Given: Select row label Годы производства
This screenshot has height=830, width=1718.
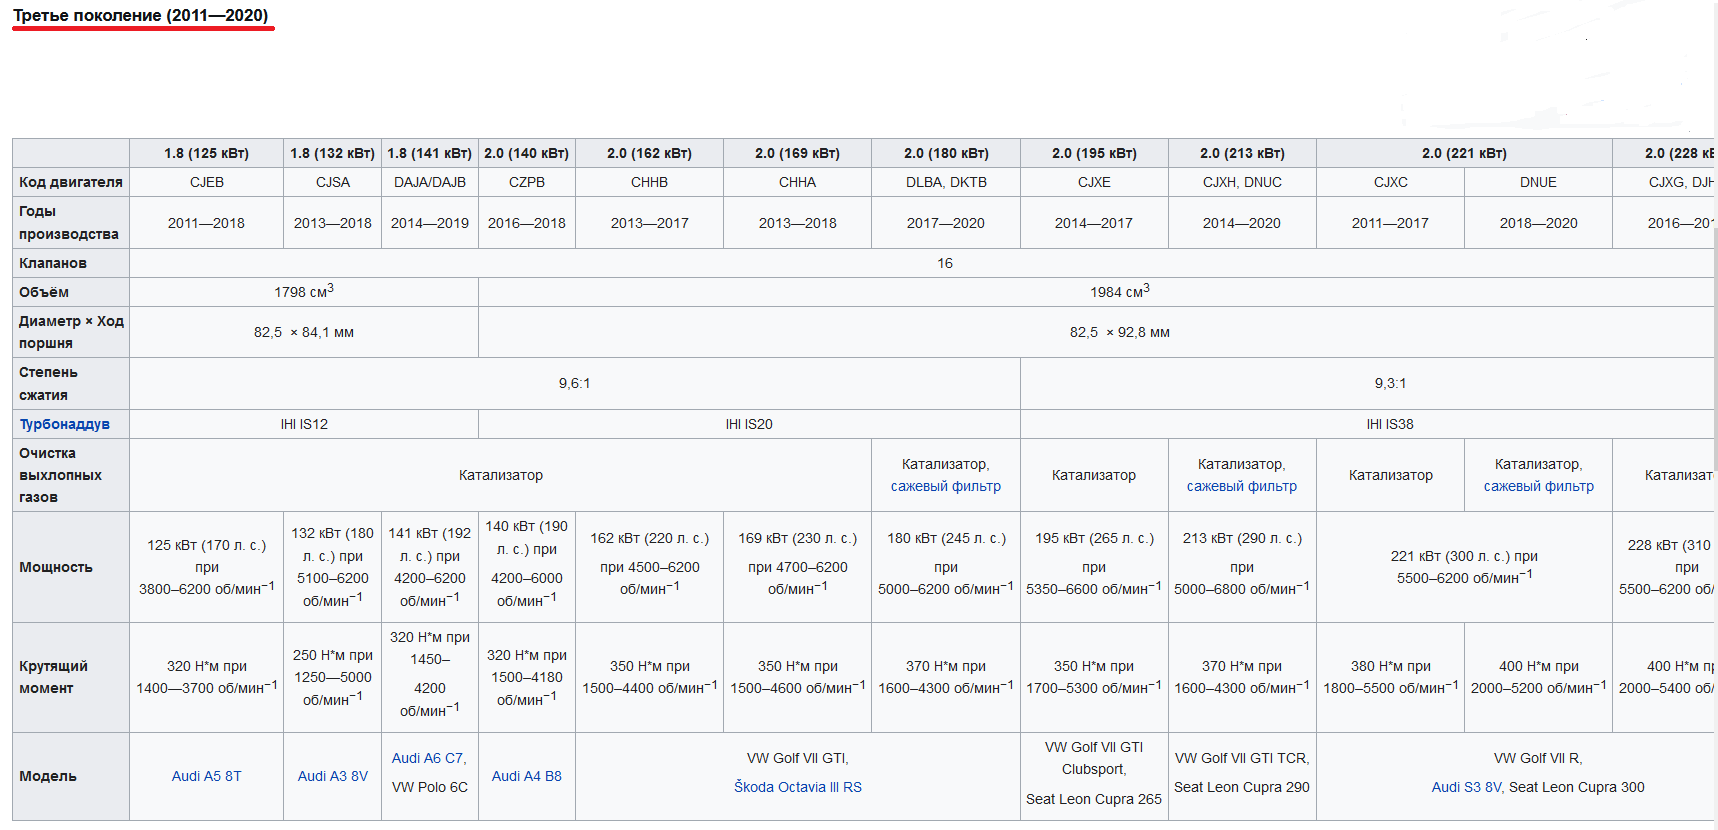Looking at the screenshot, I should [71, 222].
